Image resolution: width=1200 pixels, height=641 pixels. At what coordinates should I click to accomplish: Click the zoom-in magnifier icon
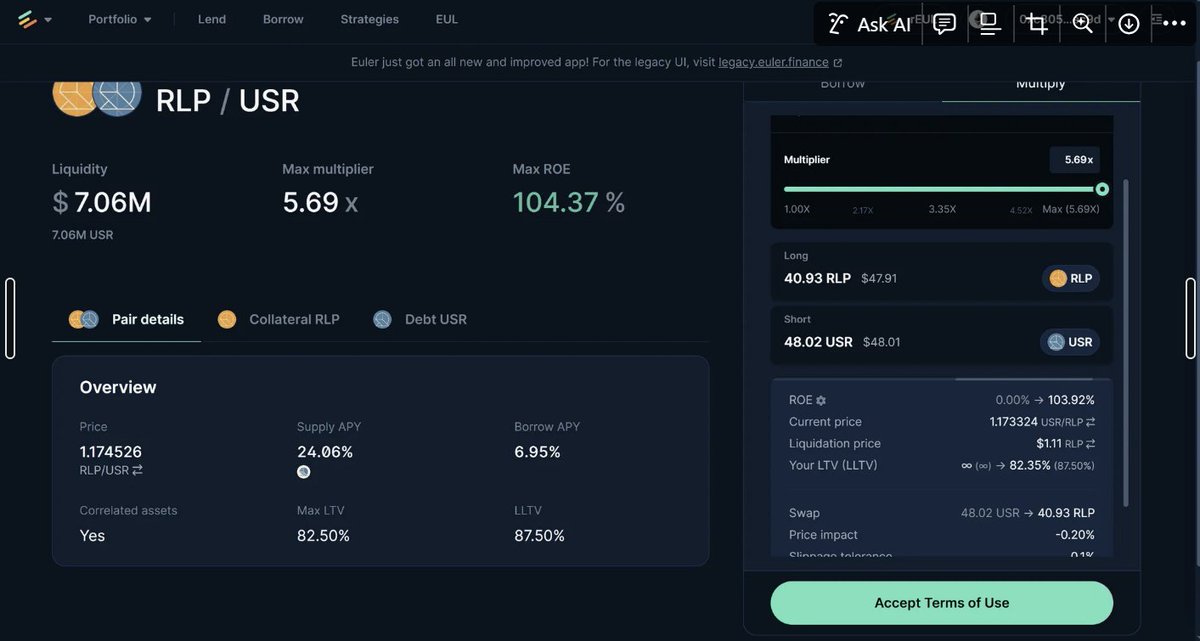1083,24
